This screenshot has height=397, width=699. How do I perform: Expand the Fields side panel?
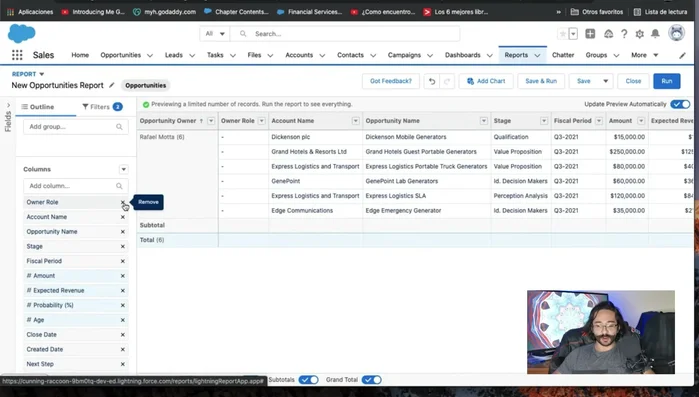8,106
